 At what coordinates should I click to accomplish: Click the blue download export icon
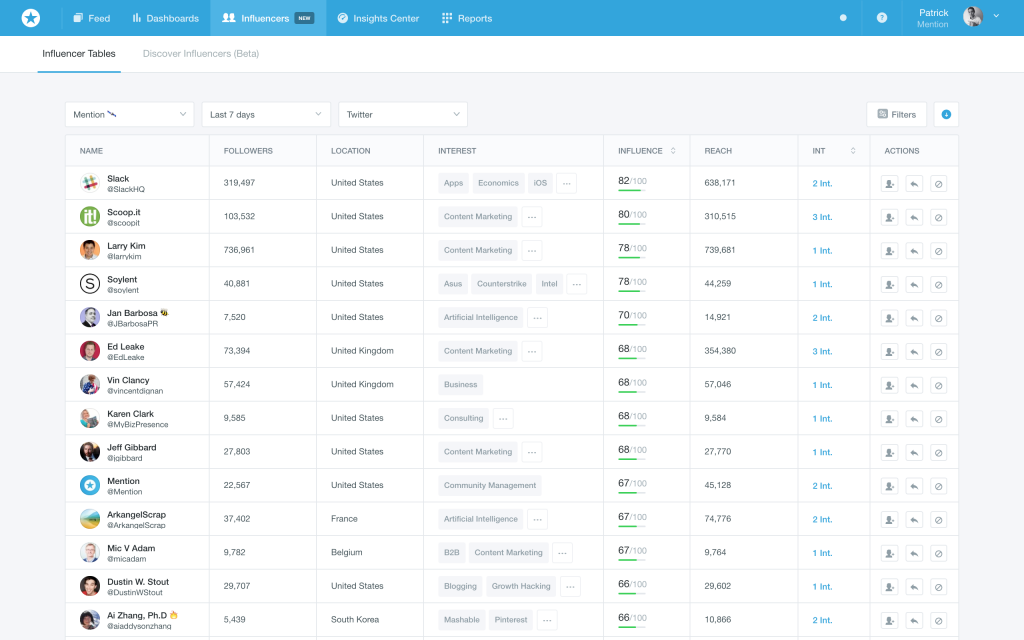tap(946, 114)
